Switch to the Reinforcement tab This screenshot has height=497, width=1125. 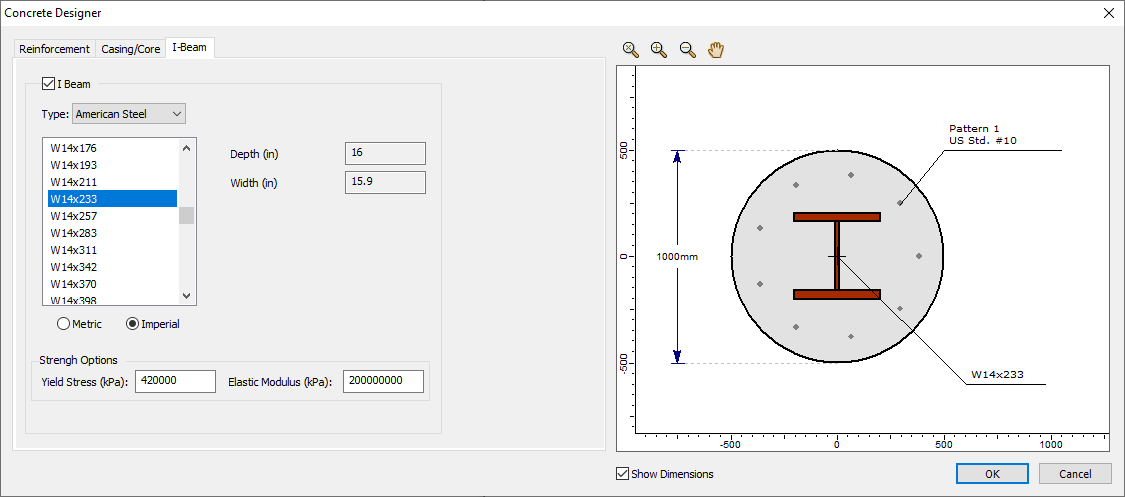click(55, 49)
